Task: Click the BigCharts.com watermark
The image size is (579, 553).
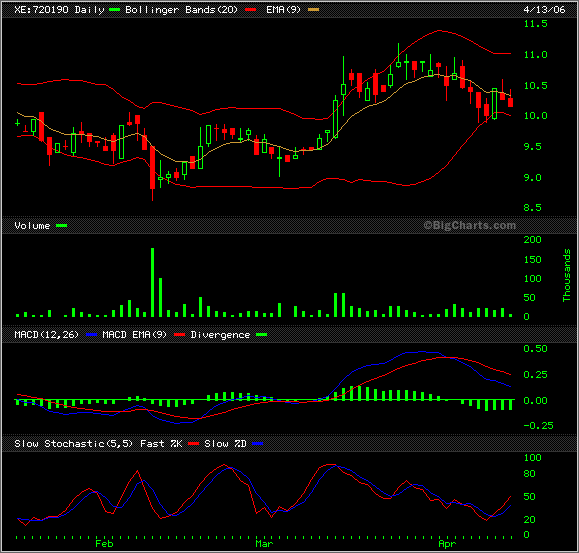Action: [x=470, y=225]
